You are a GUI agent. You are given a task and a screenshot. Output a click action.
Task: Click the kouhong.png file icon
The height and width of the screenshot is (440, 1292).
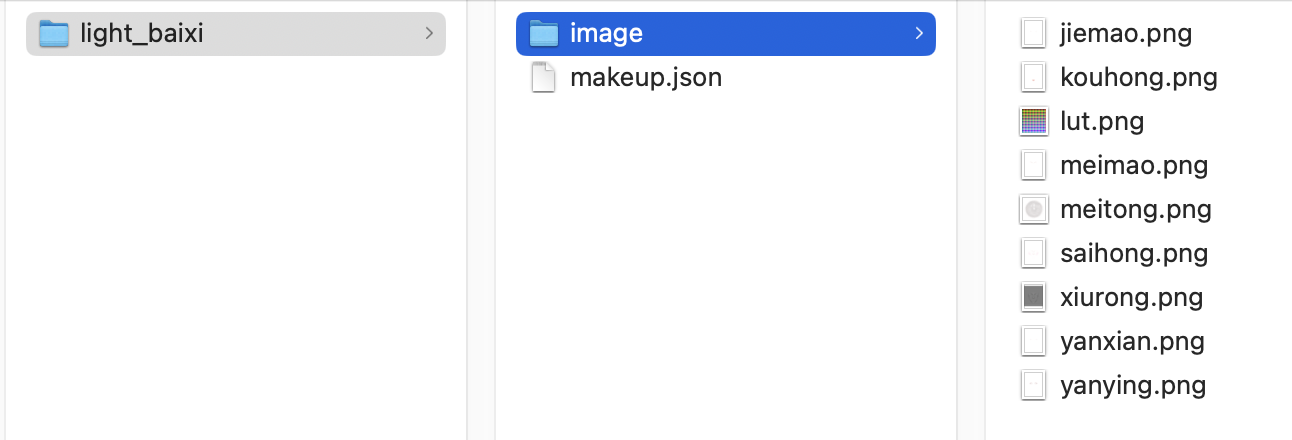tap(1033, 78)
